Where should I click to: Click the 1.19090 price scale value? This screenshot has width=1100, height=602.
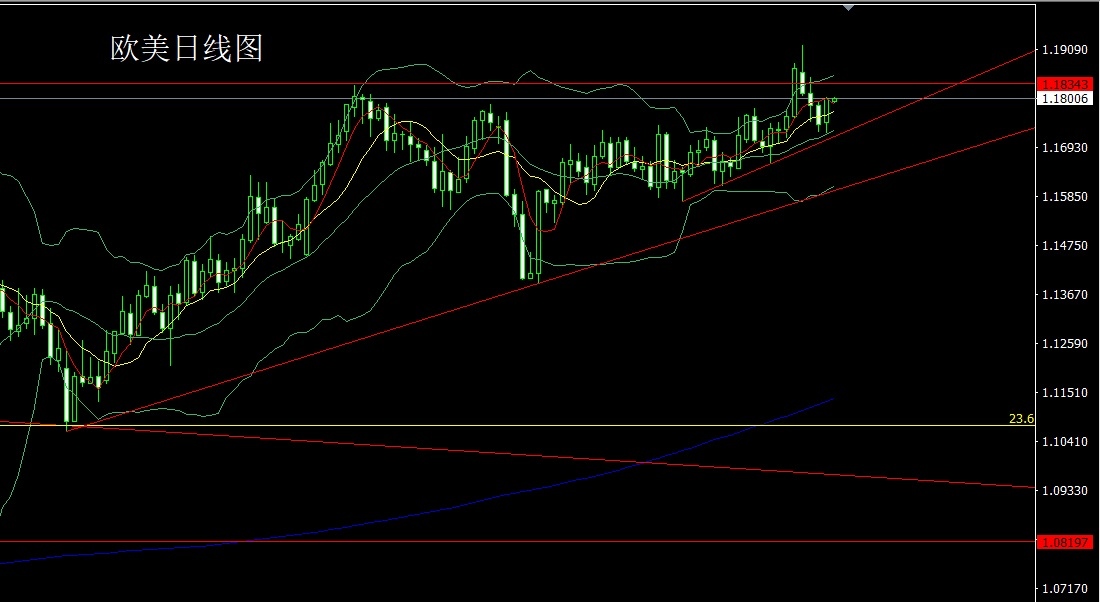tap(1065, 50)
